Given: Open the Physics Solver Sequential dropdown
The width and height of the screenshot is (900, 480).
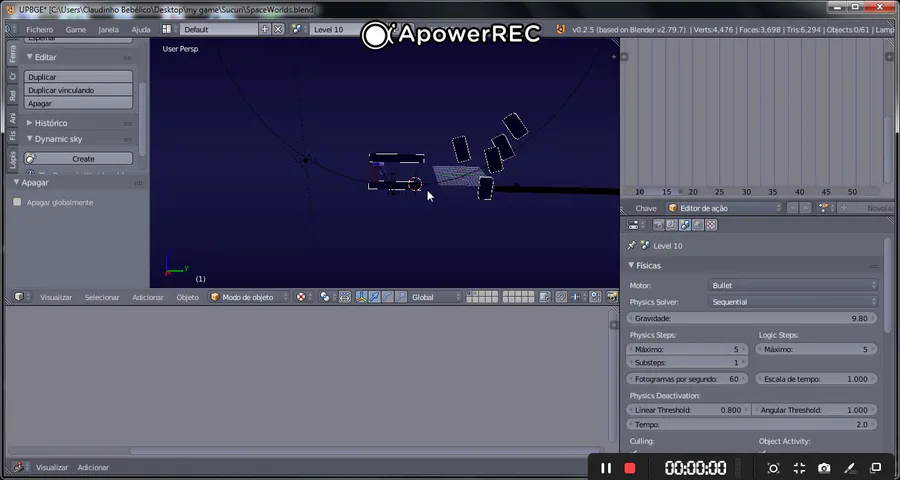Looking at the screenshot, I should (x=793, y=301).
